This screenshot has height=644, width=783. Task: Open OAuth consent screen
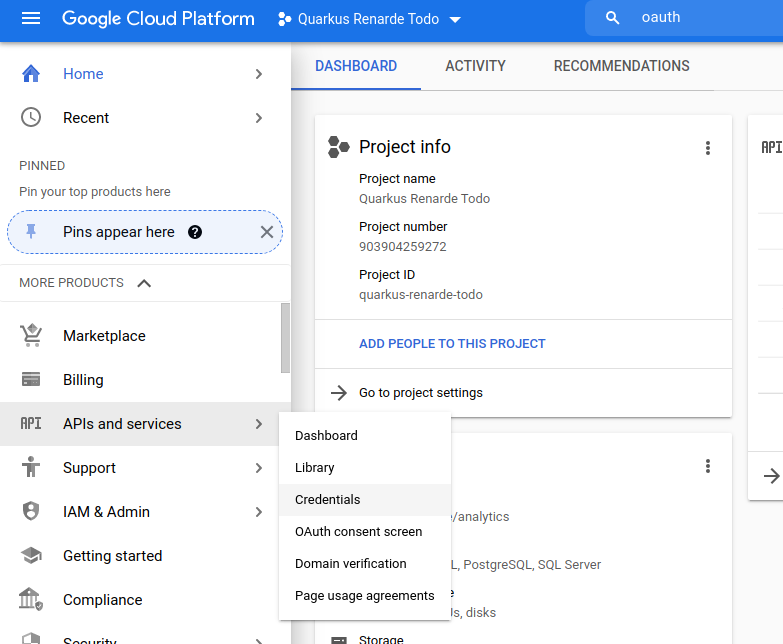(x=365, y=531)
